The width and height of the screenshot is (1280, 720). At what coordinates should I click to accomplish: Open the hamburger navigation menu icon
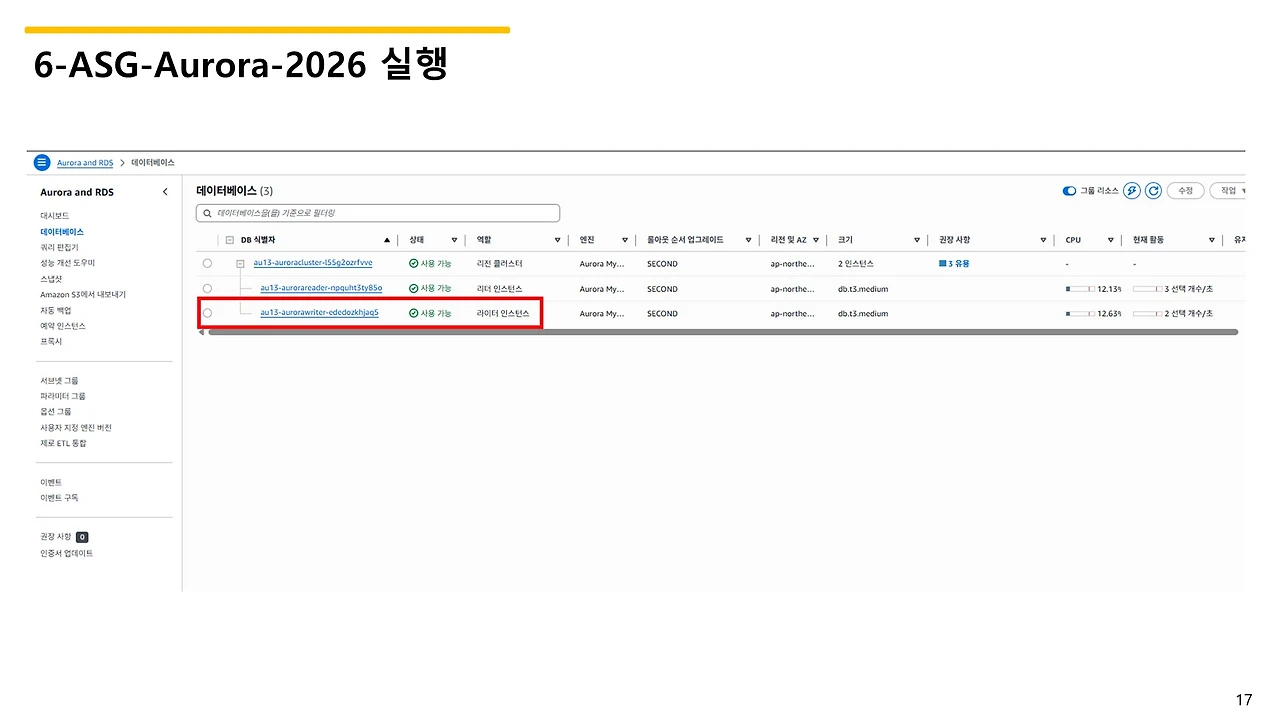pyautogui.click(x=42, y=162)
